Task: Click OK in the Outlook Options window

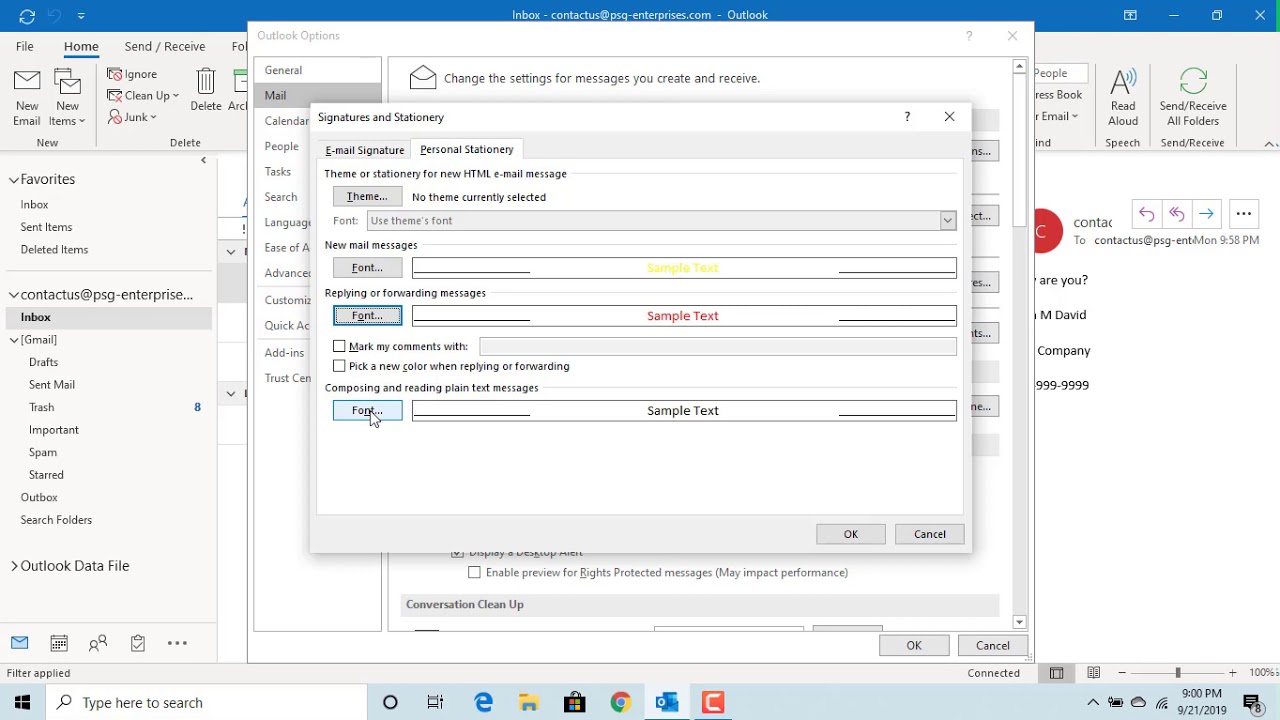Action: (914, 646)
